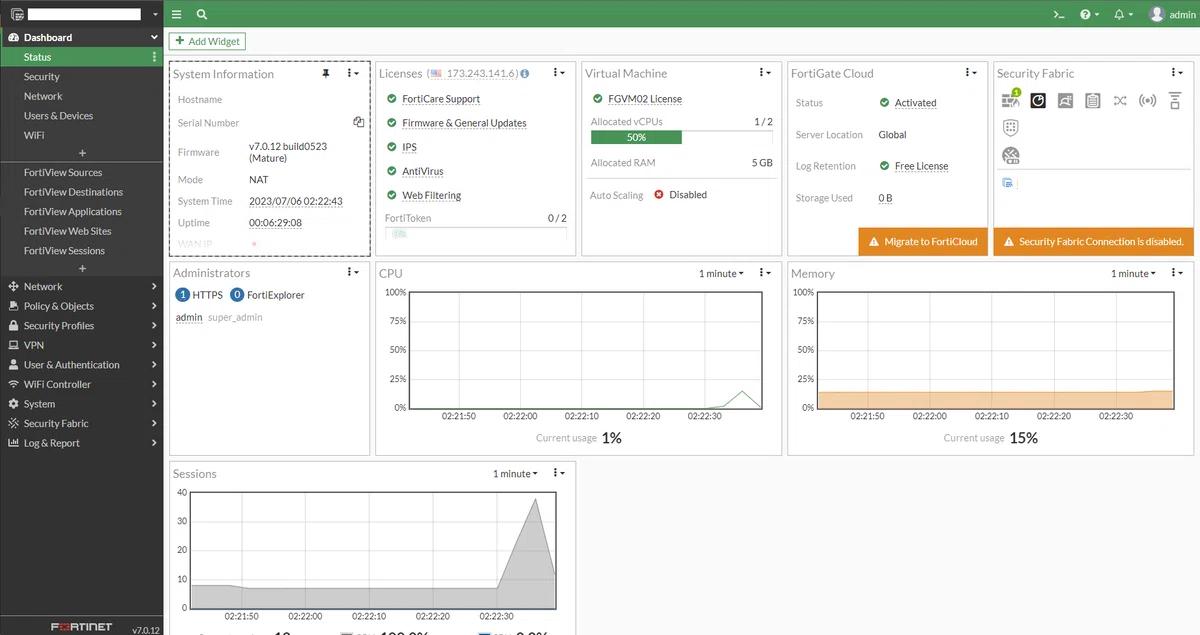This screenshot has height=635, width=1200.
Task: Open Sessions widget options menu
Action: [x=558, y=472]
